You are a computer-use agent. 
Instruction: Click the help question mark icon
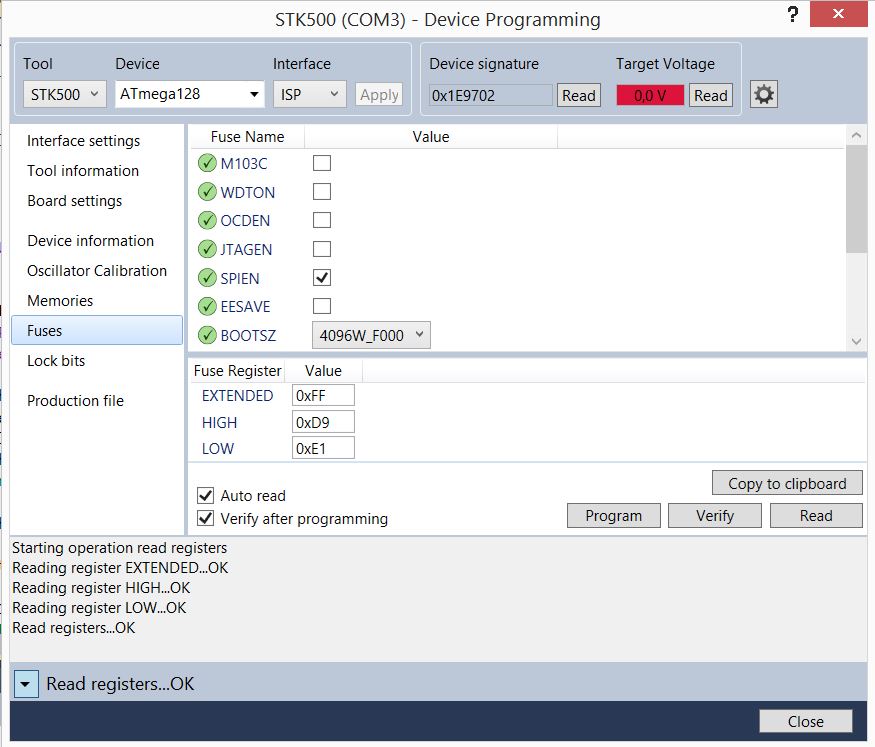point(792,14)
